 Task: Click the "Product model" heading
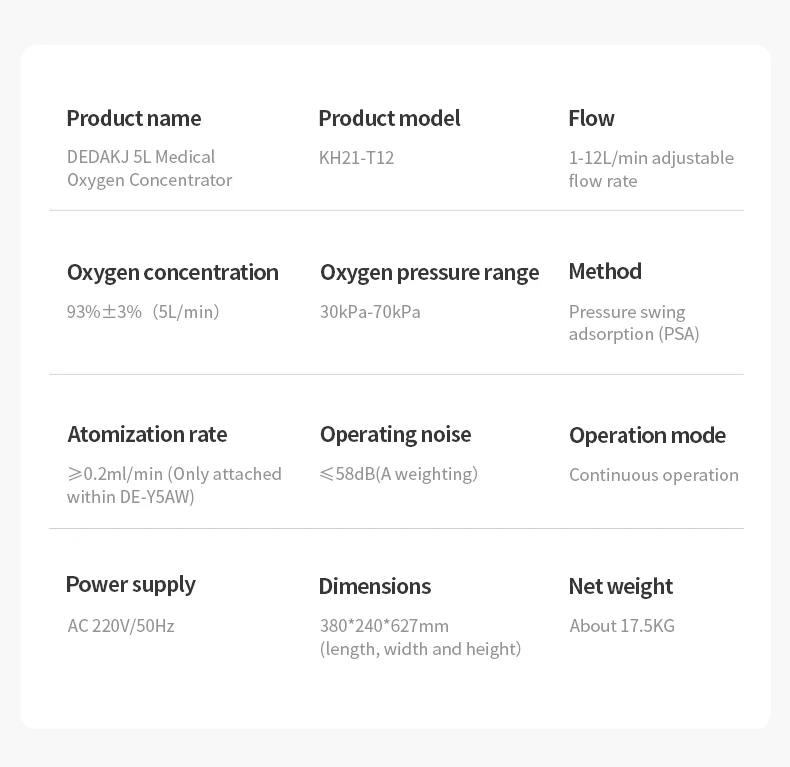point(389,118)
